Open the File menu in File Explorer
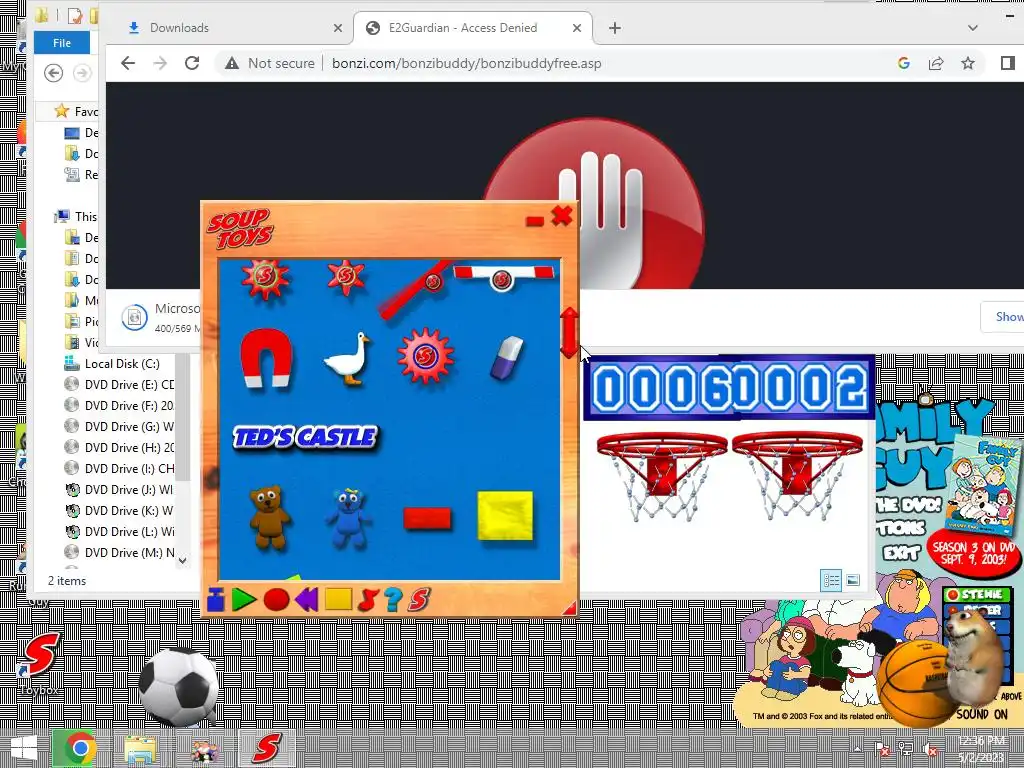 click(62, 43)
